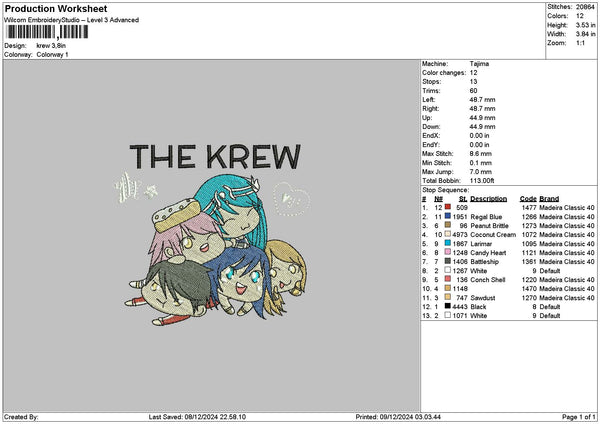Click the Production Worksheet title

(56, 8)
